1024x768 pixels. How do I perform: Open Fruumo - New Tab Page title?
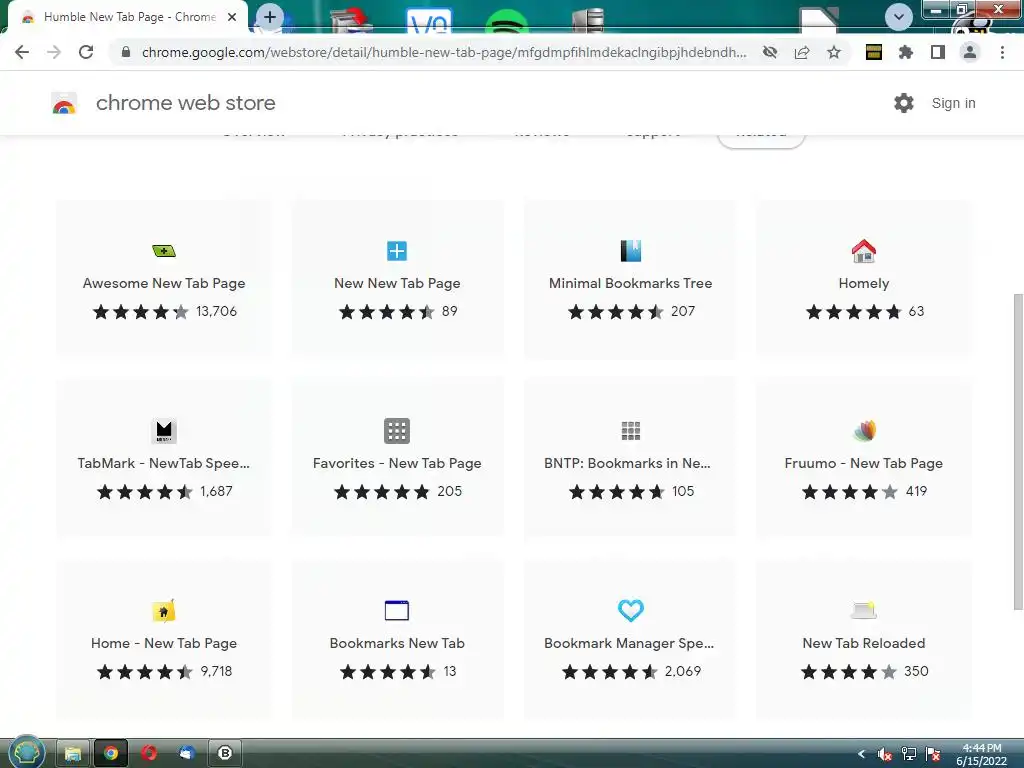pyautogui.click(x=863, y=463)
